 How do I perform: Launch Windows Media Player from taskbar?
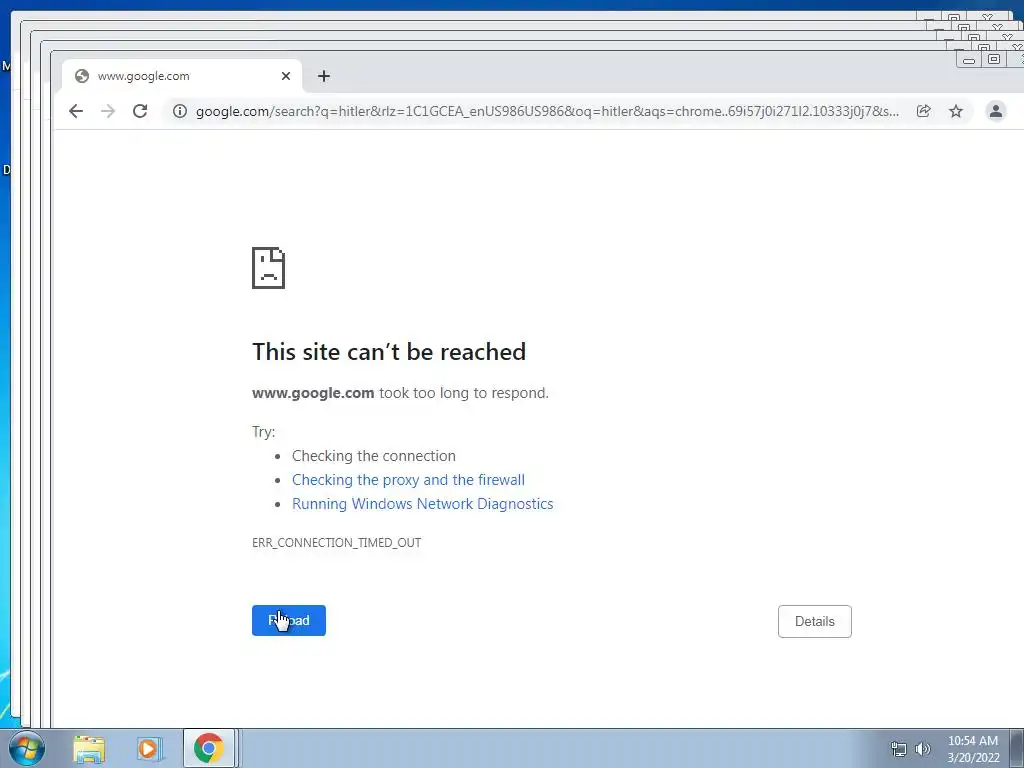tap(148, 748)
